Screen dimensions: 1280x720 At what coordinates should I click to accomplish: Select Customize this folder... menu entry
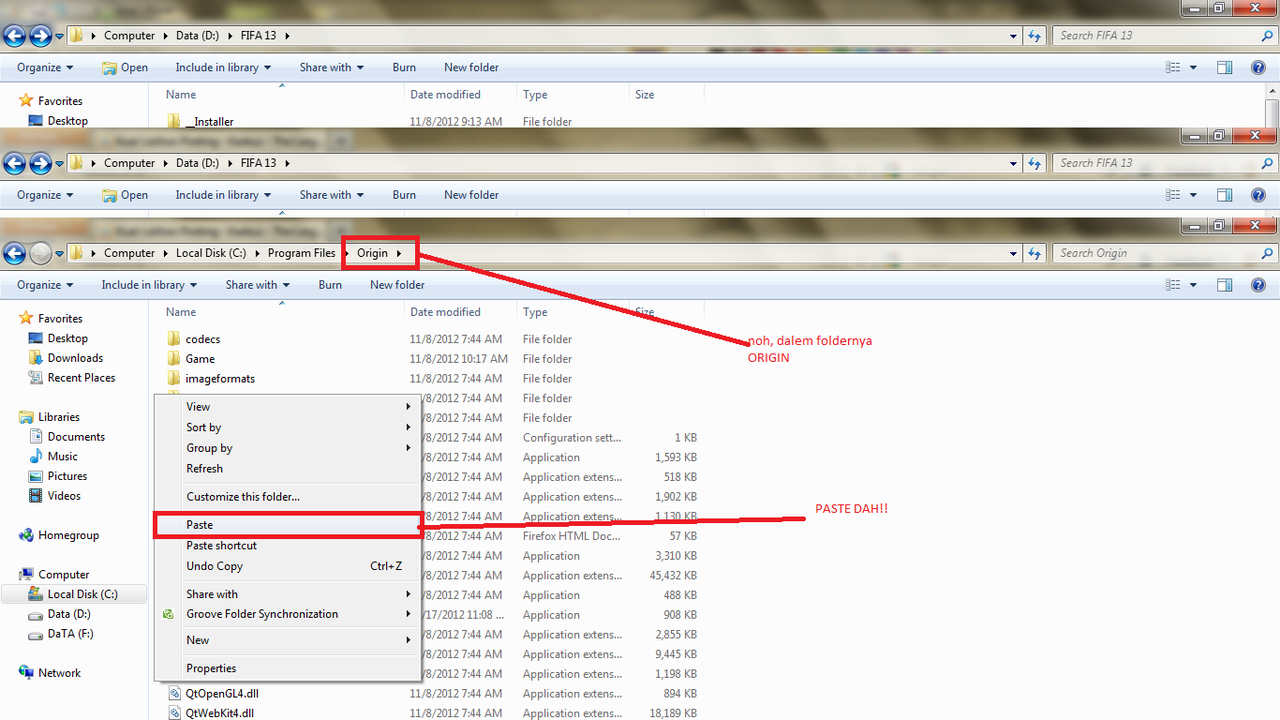(x=287, y=497)
